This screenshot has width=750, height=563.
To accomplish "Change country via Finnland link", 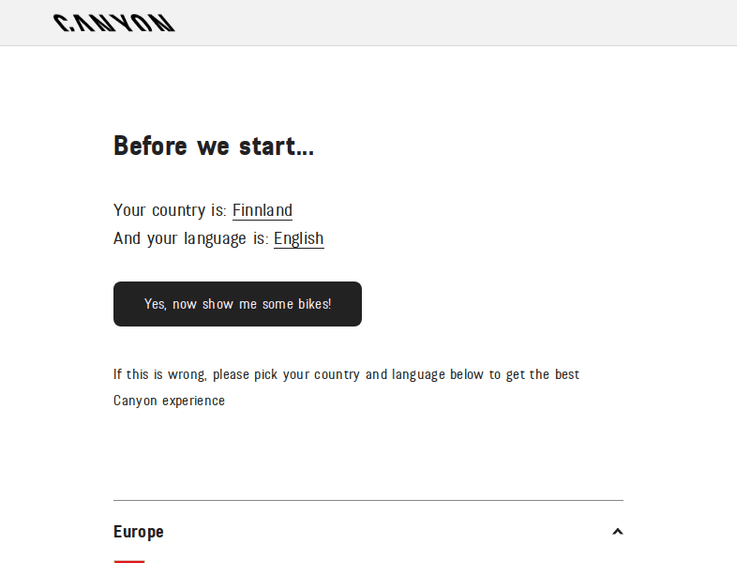I will [x=262, y=211].
